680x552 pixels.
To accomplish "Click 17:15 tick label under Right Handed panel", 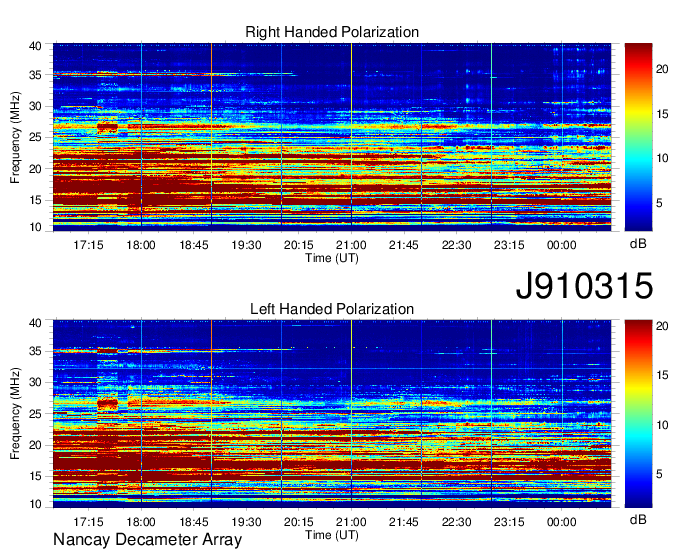I will click(x=88, y=245).
